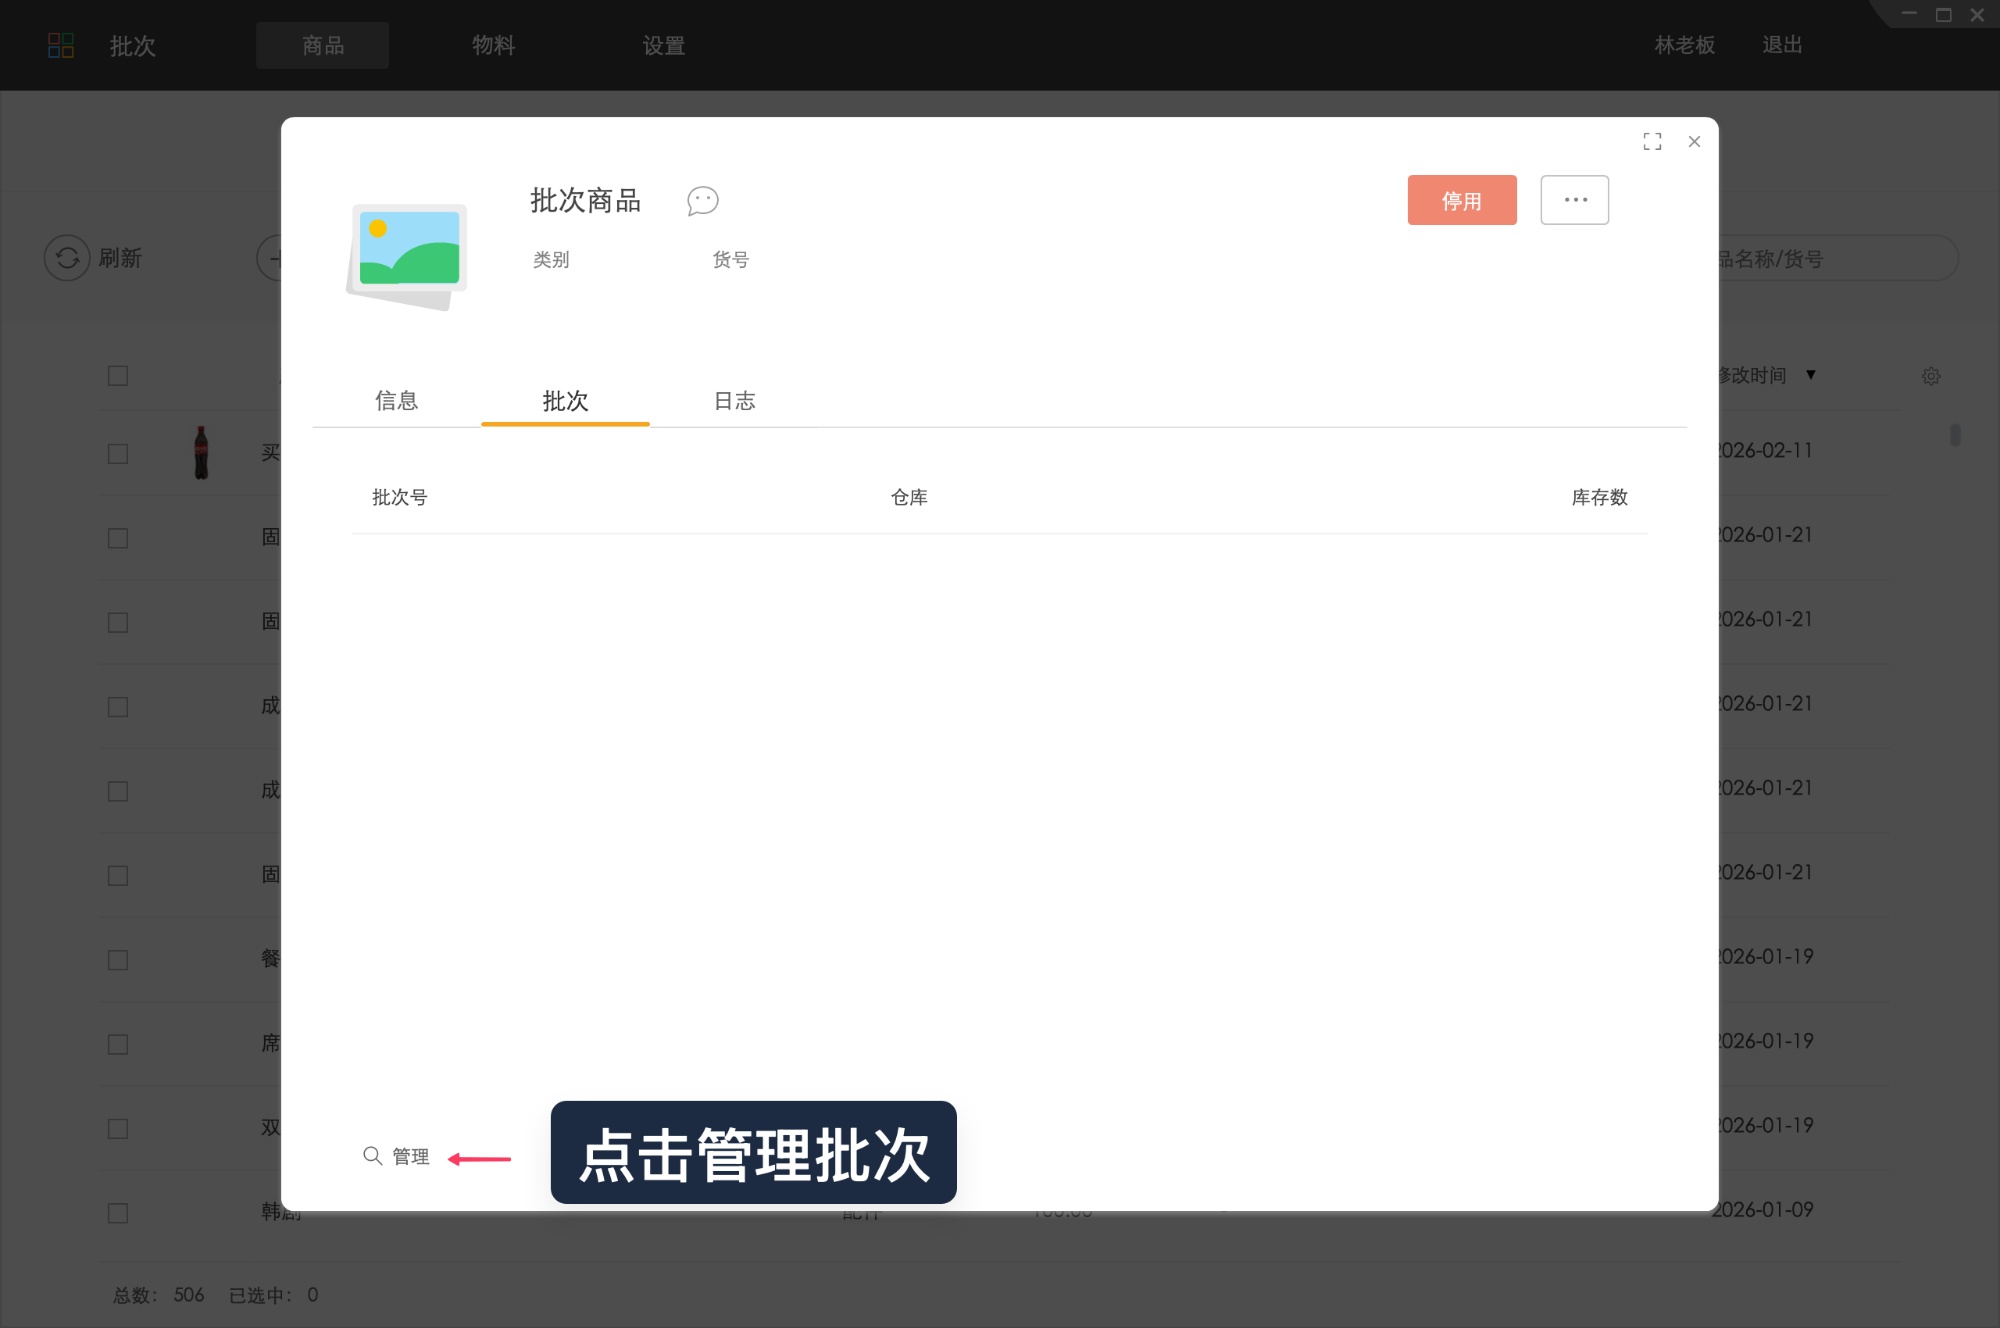Toggle the select-all checkbox in header

point(118,375)
